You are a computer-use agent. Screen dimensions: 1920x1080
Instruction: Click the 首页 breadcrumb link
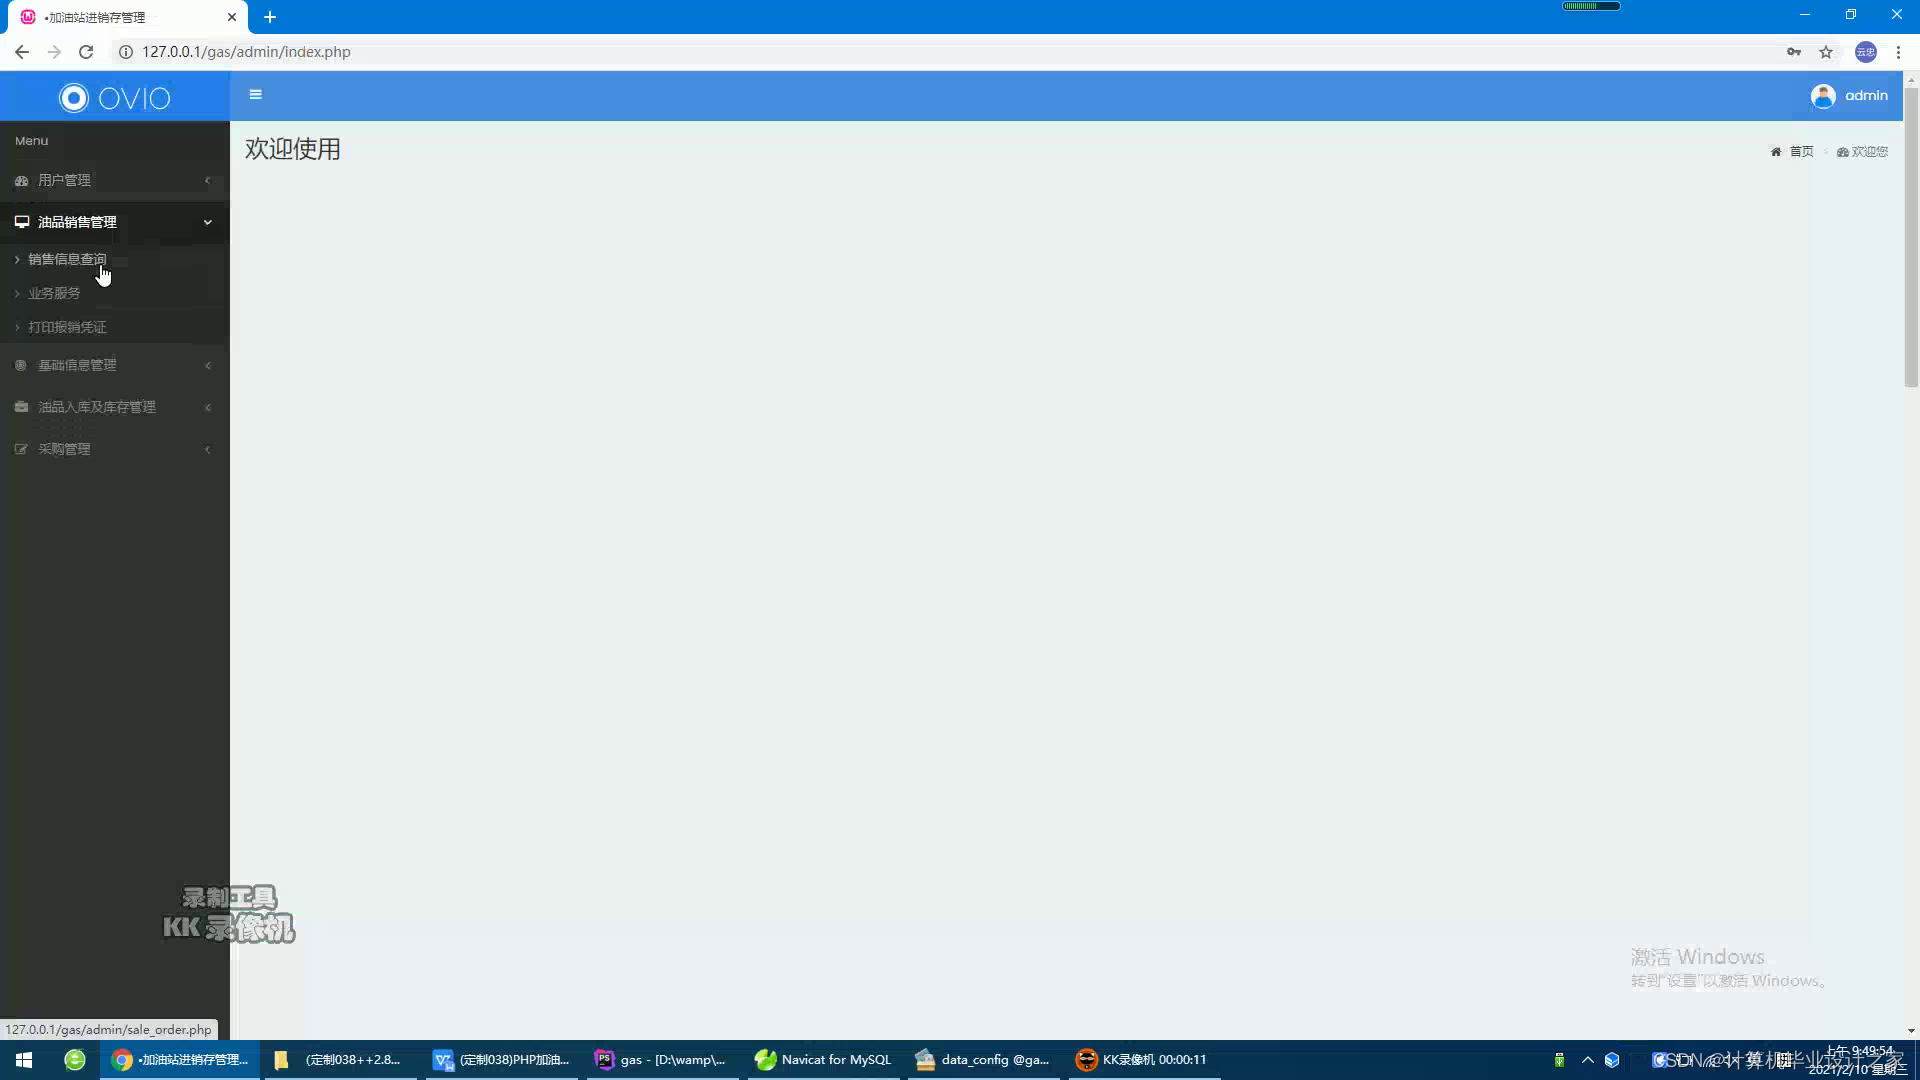1801,152
